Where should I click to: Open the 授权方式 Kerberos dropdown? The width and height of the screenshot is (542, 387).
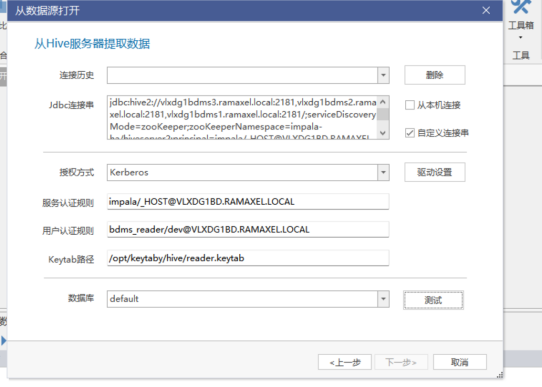[383, 172]
